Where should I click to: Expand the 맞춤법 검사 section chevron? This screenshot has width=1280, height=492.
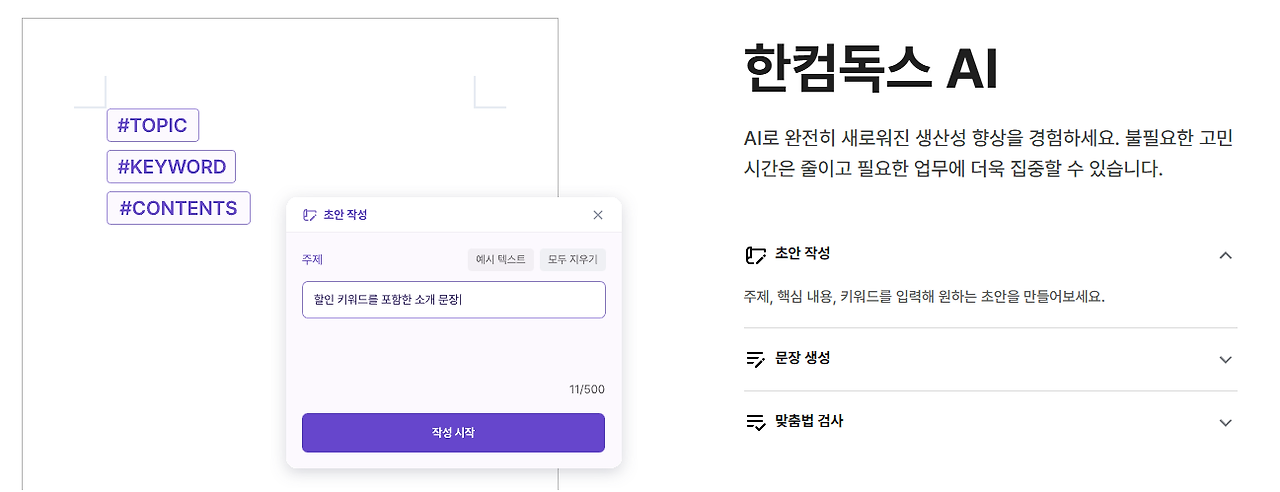[1226, 422]
